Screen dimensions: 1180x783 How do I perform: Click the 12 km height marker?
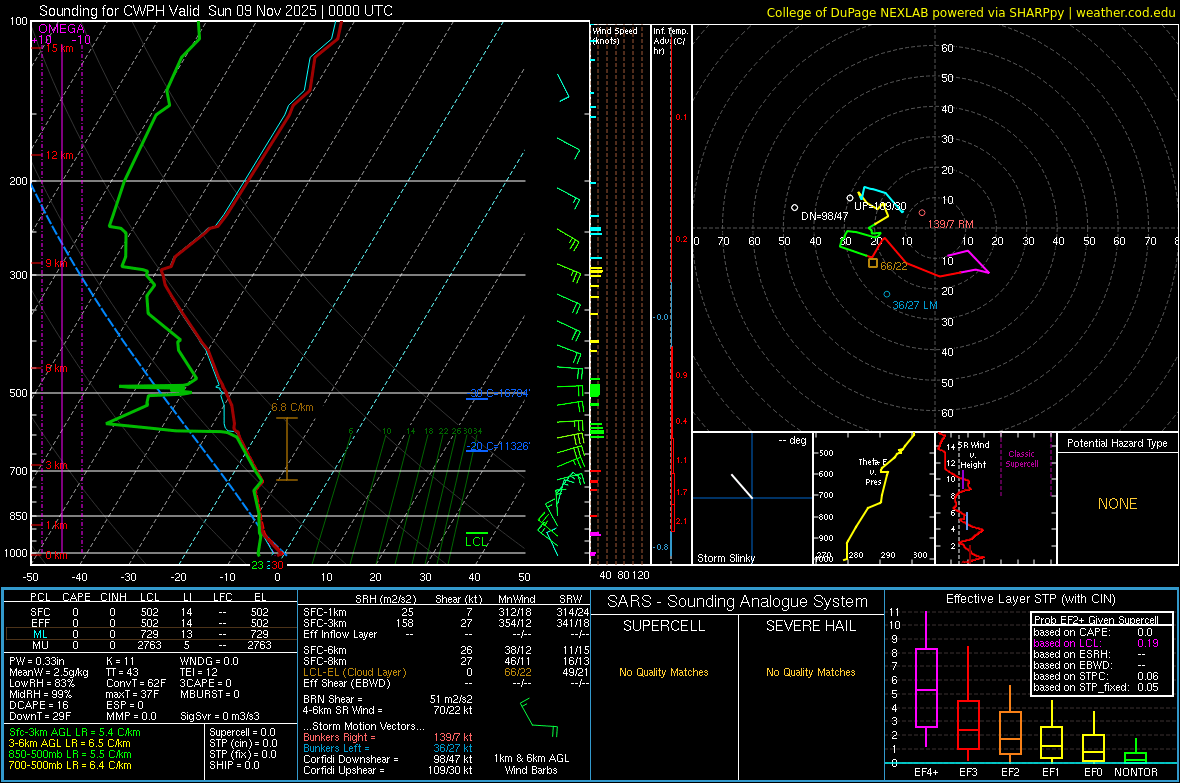coord(59,155)
